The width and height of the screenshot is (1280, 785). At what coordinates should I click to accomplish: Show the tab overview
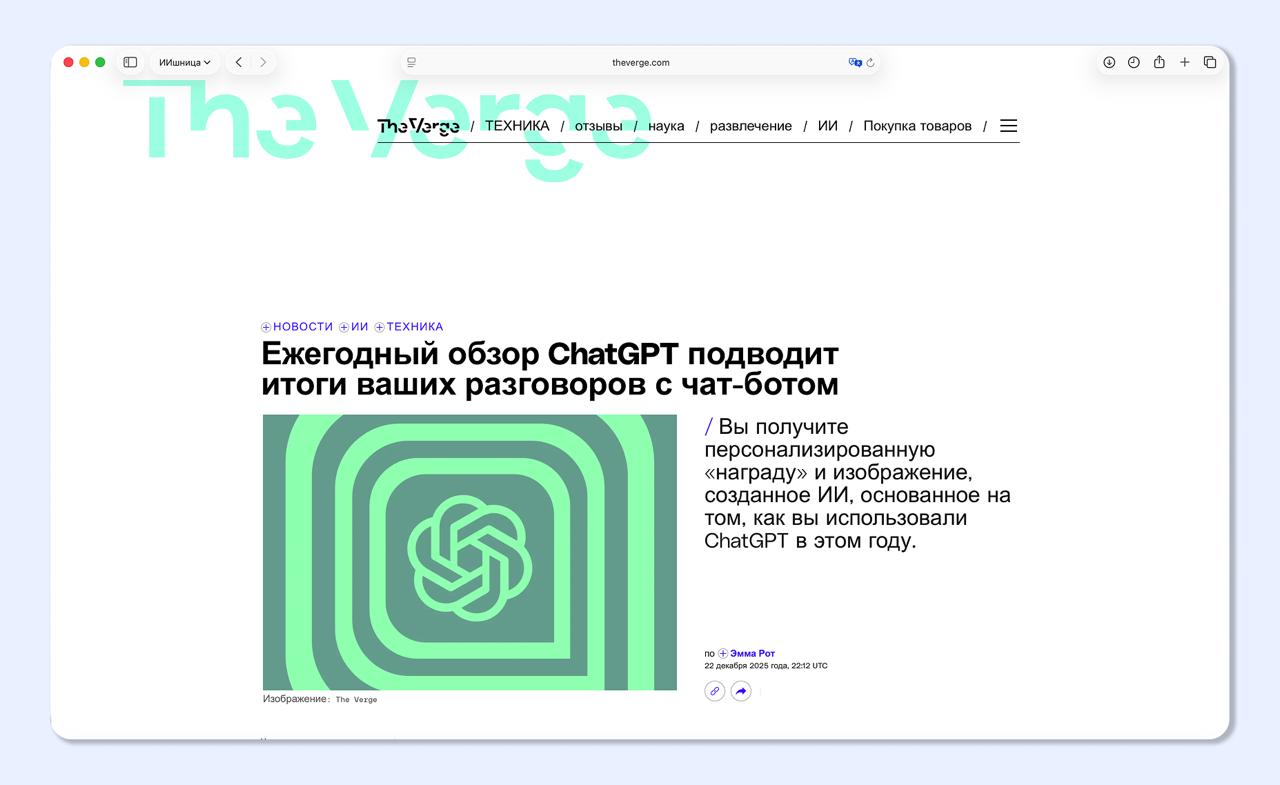point(1210,62)
